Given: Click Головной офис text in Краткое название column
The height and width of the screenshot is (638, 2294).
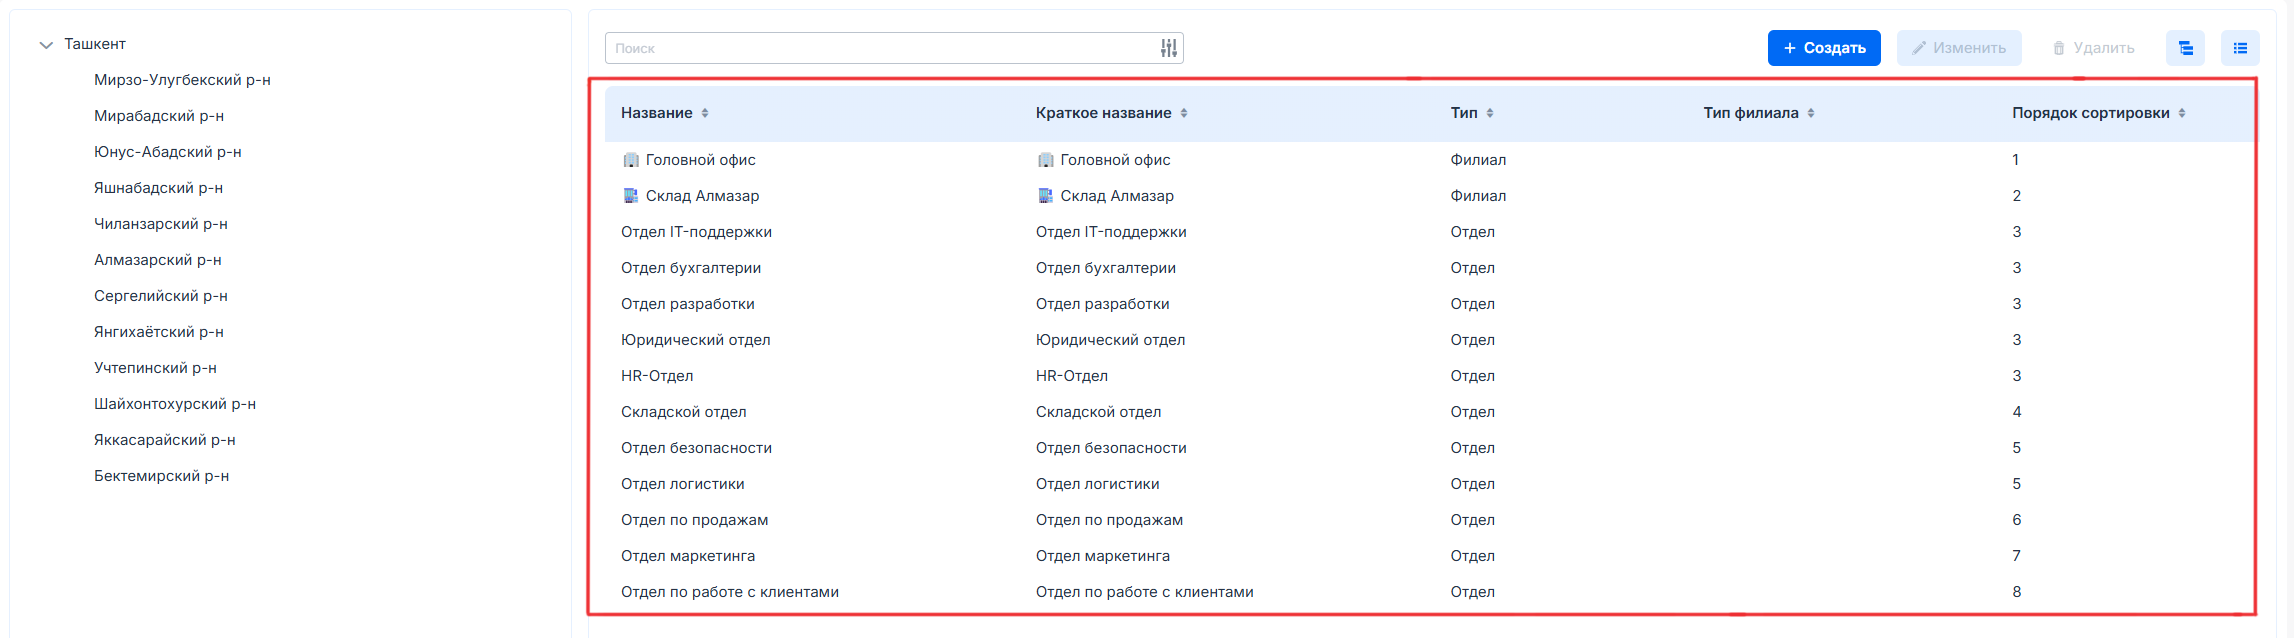Looking at the screenshot, I should (1115, 160).
